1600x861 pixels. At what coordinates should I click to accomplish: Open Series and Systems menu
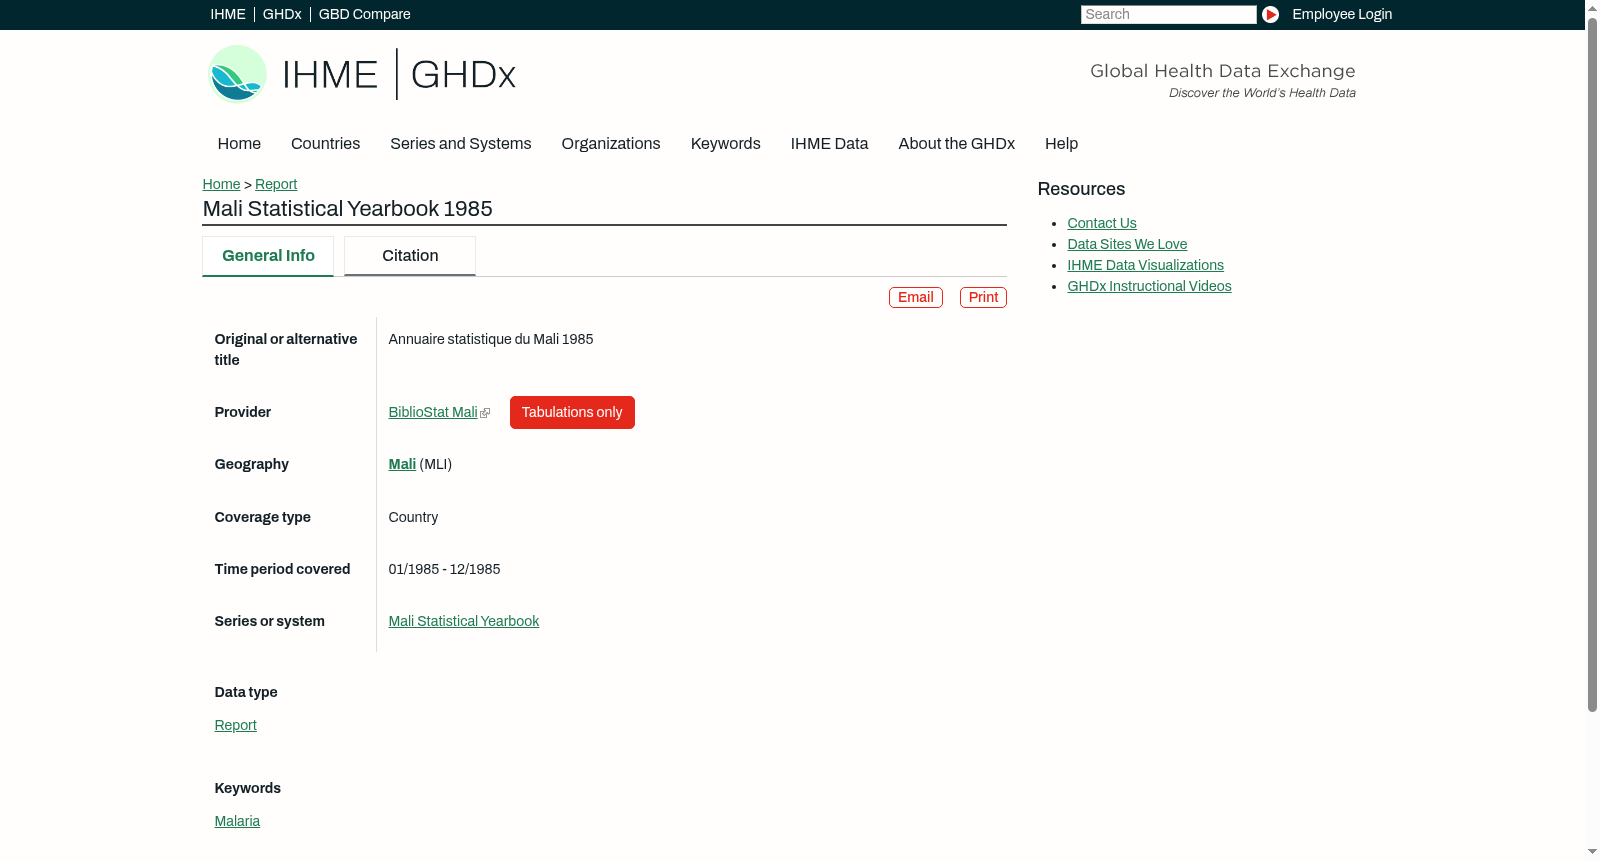[x=460, y=144]
